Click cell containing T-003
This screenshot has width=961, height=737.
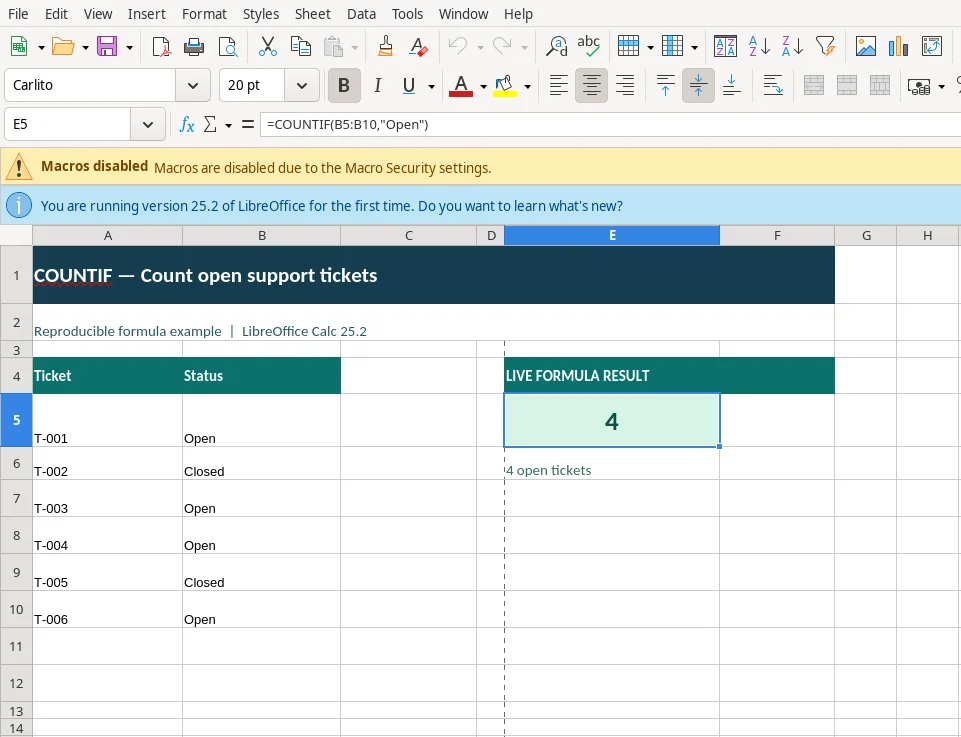click(107, 498)
